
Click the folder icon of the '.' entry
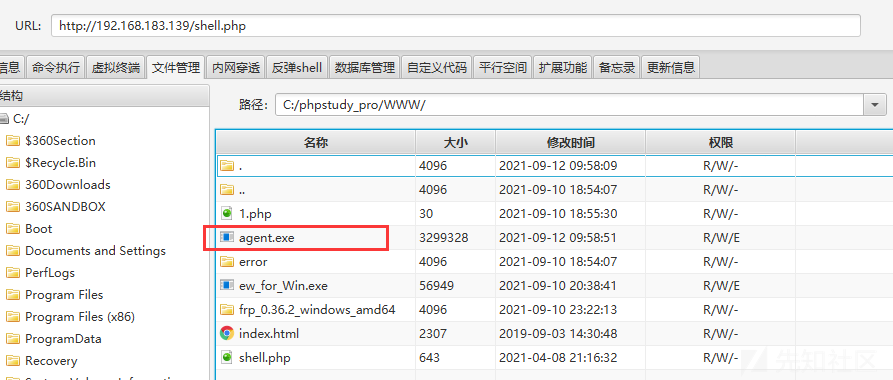coord(227,166)
